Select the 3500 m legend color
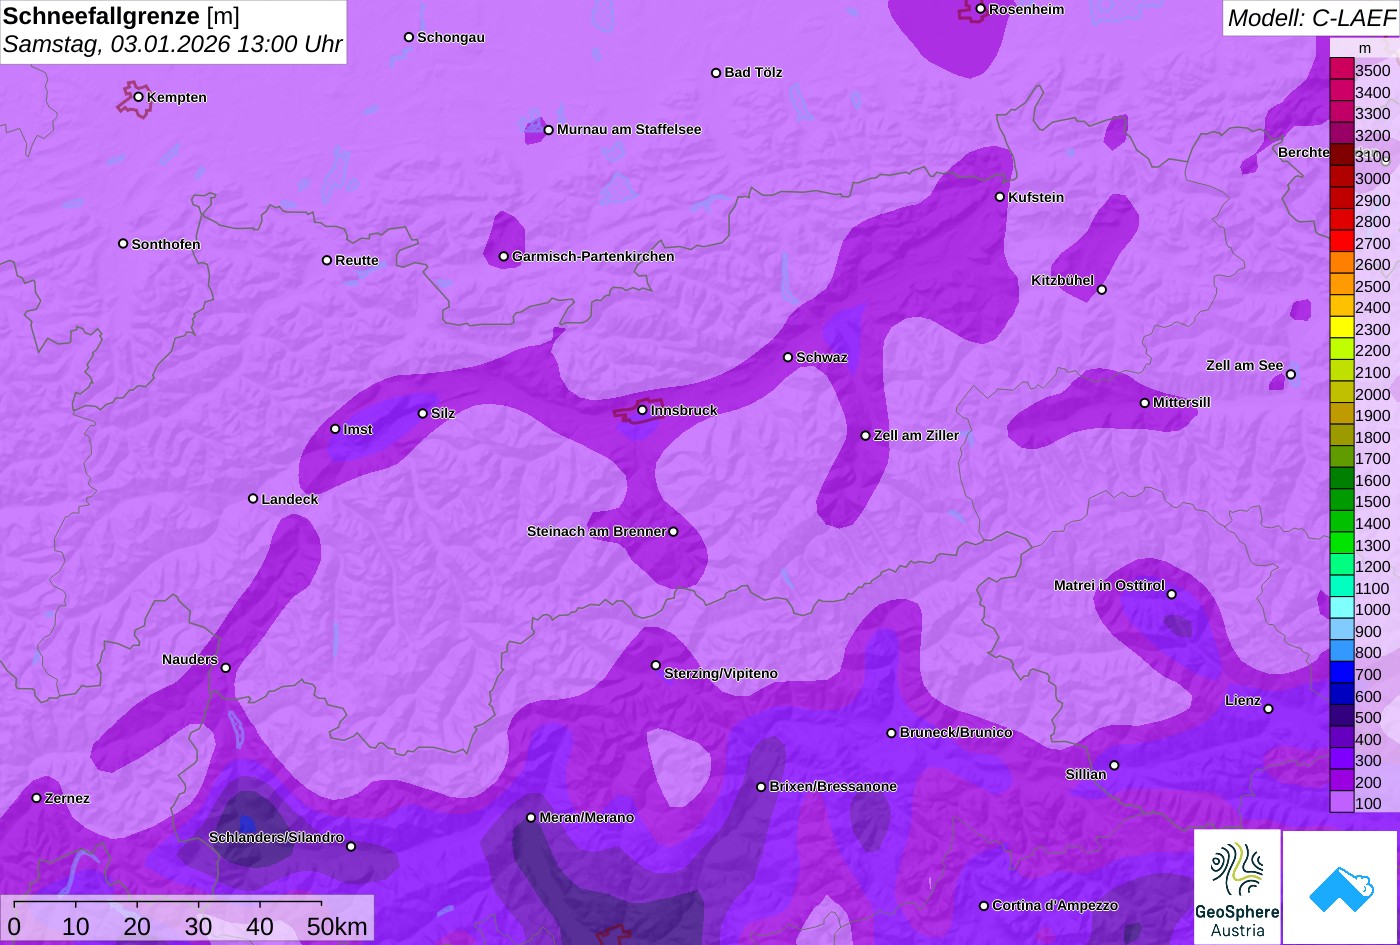1400x945 pixels. [1341, 70]
